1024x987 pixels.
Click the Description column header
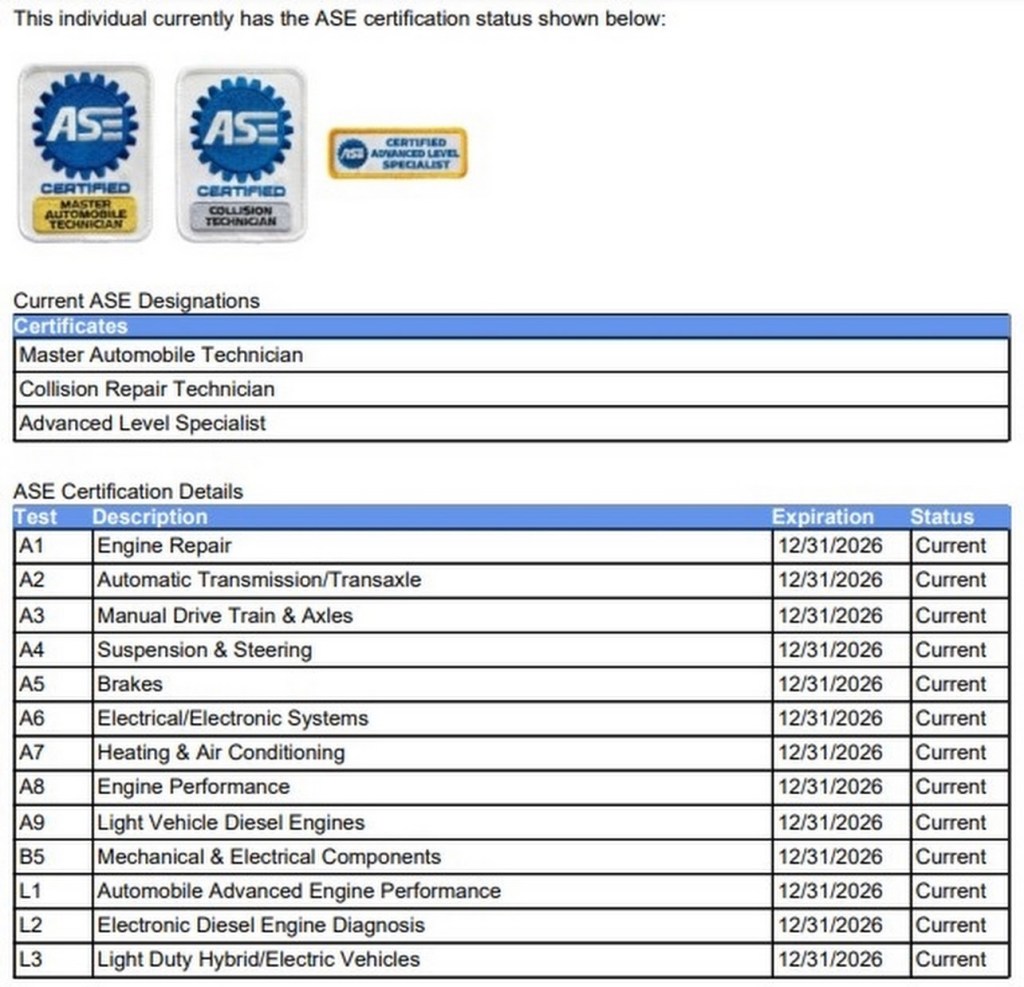150,517
